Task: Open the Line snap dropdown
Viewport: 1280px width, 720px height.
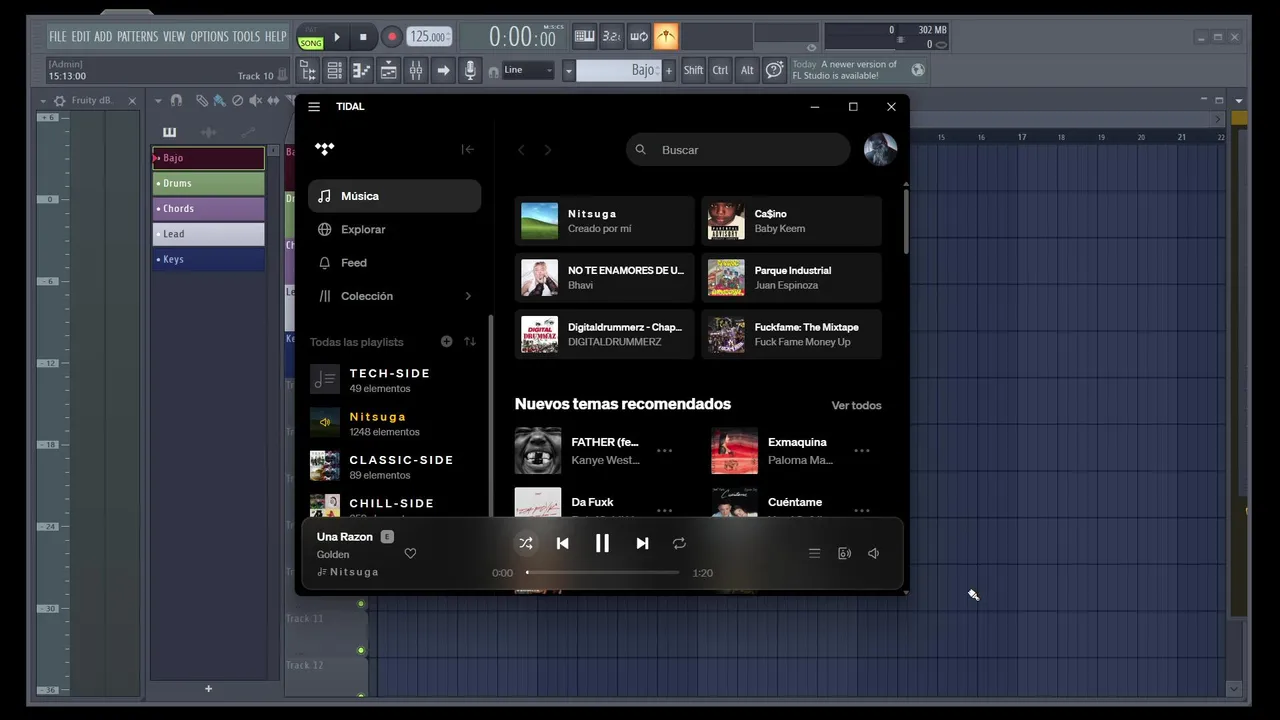Action: [x=528, y=70]
